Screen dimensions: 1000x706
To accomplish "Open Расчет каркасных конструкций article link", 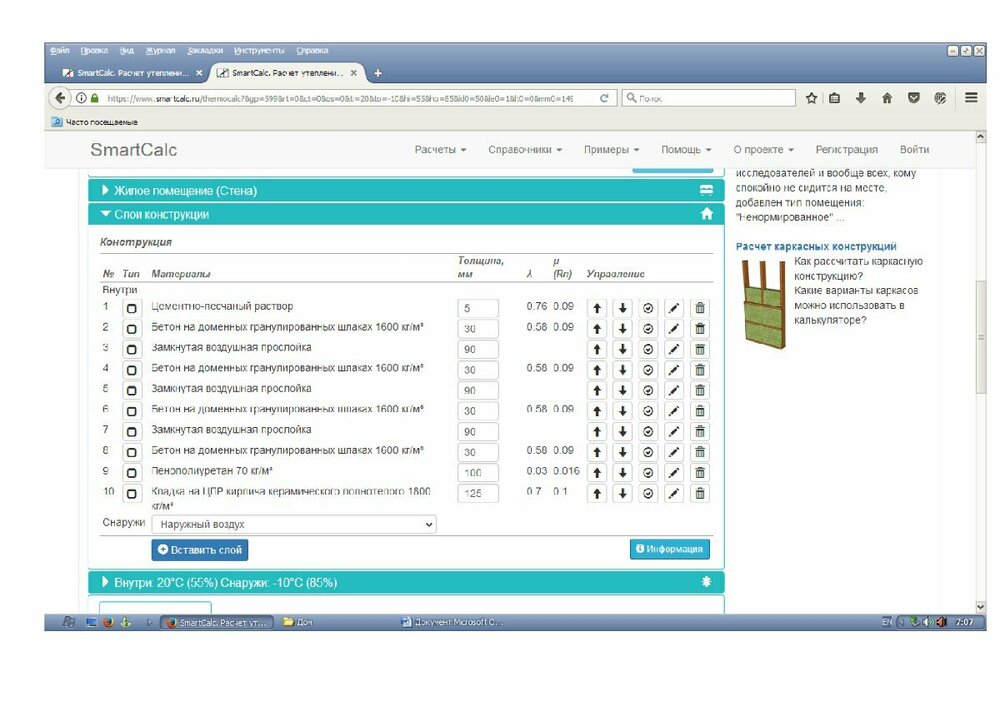I will point(816,246).
